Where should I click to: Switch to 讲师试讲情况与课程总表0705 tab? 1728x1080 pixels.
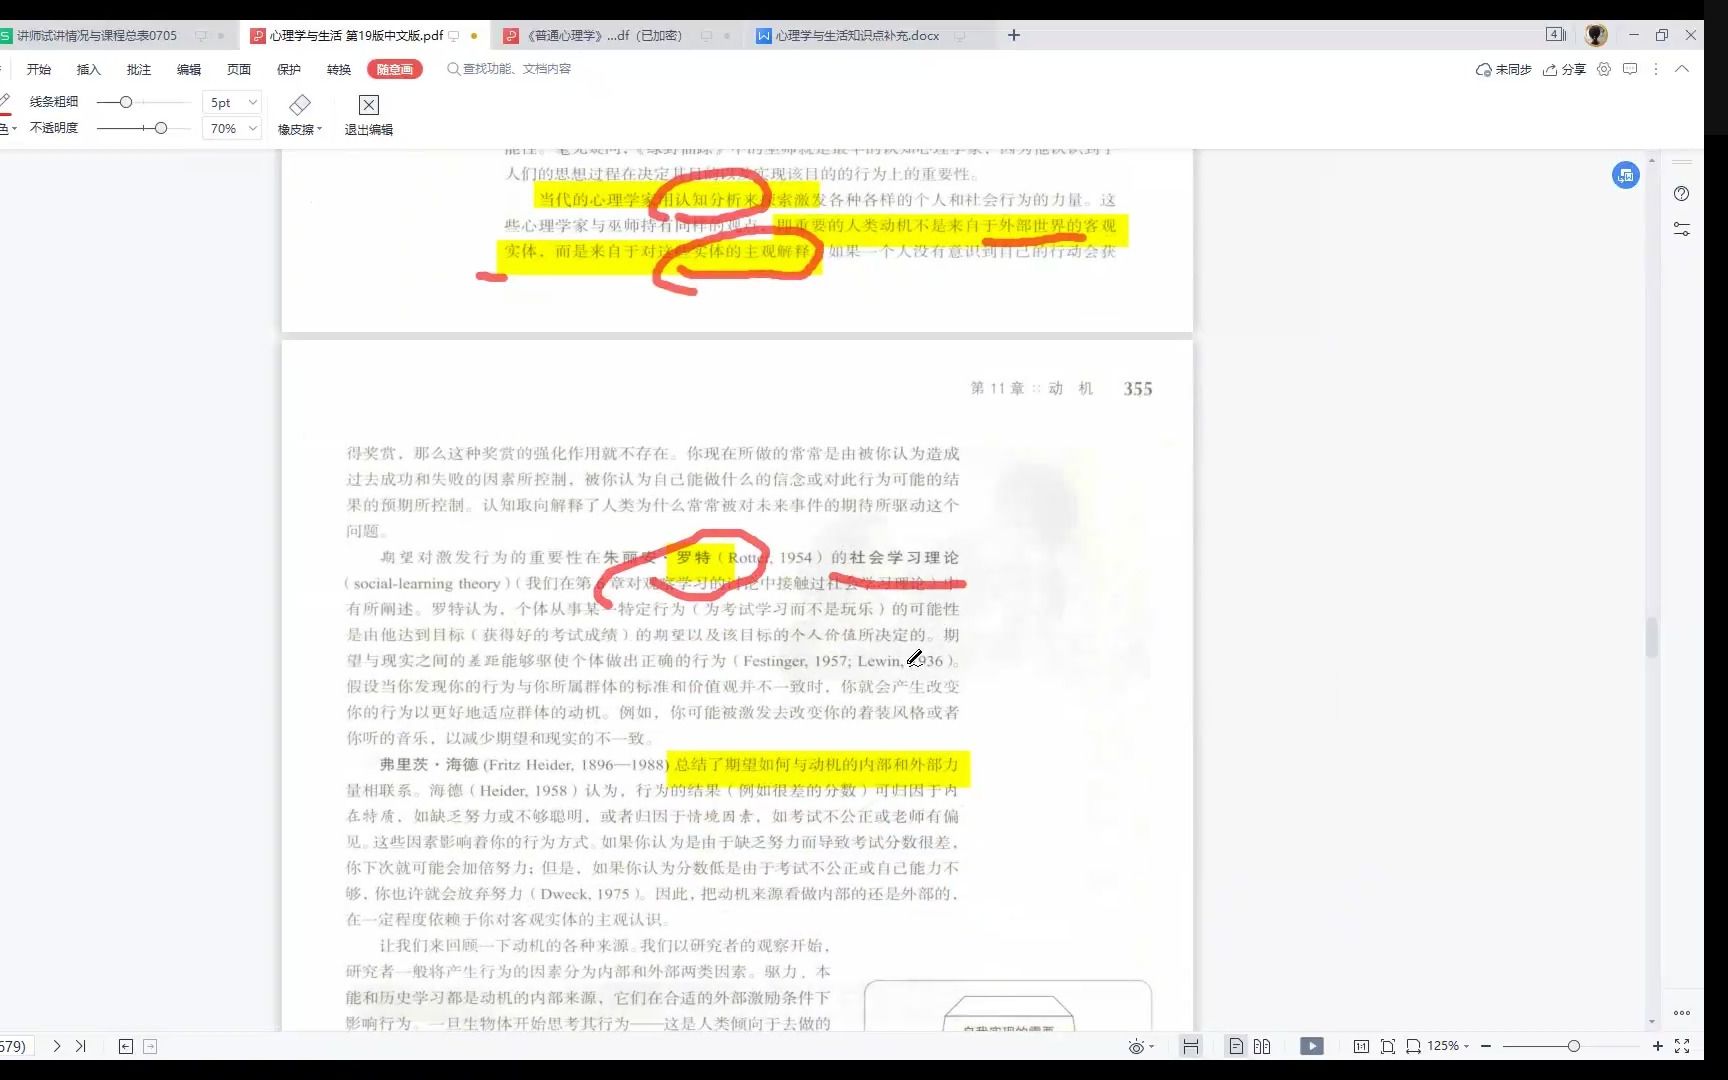pyautogui.click(x=97, y=35)
